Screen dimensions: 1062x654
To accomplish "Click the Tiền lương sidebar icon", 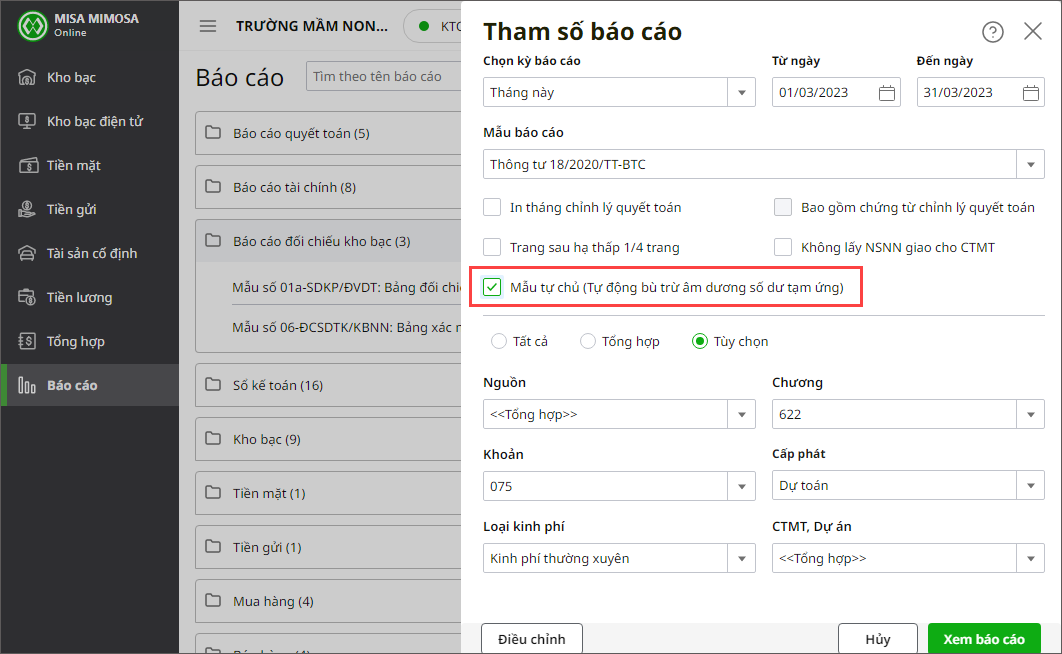I will coord(28,297).
